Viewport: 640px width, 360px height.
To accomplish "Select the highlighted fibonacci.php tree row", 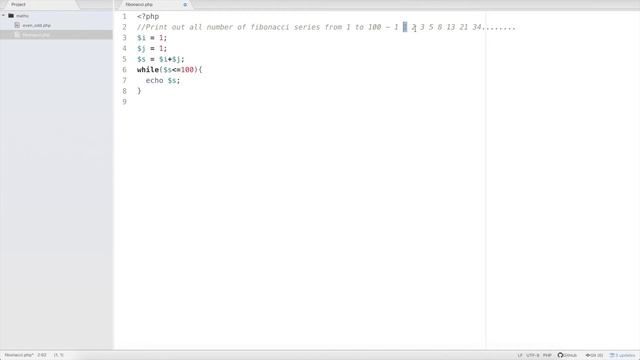I will pyautogui.click(x=56, y=35).
